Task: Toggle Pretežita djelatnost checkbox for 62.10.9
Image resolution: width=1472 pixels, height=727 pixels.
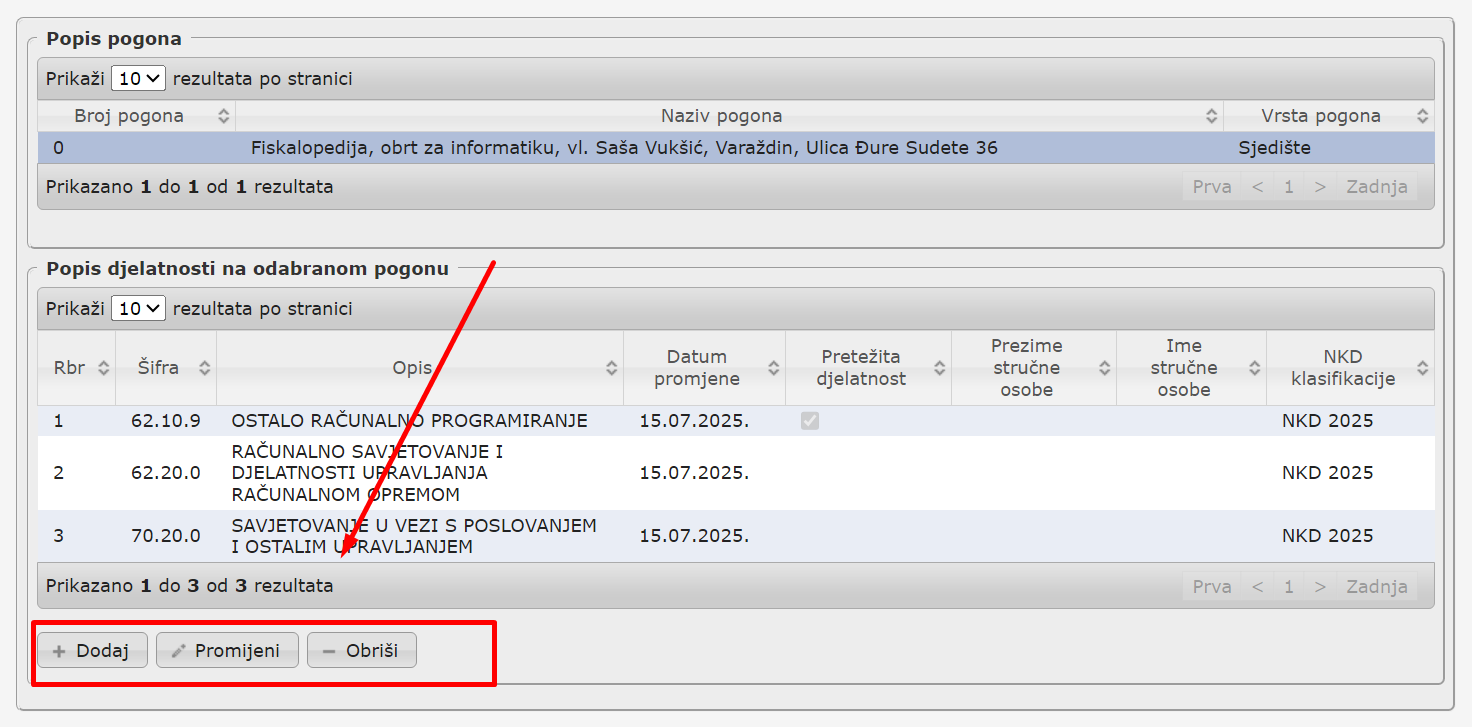Action: coord(810,421)
